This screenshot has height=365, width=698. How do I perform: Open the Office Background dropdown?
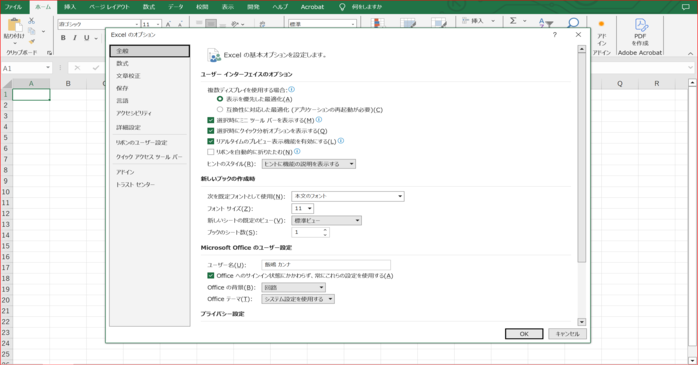293,288
